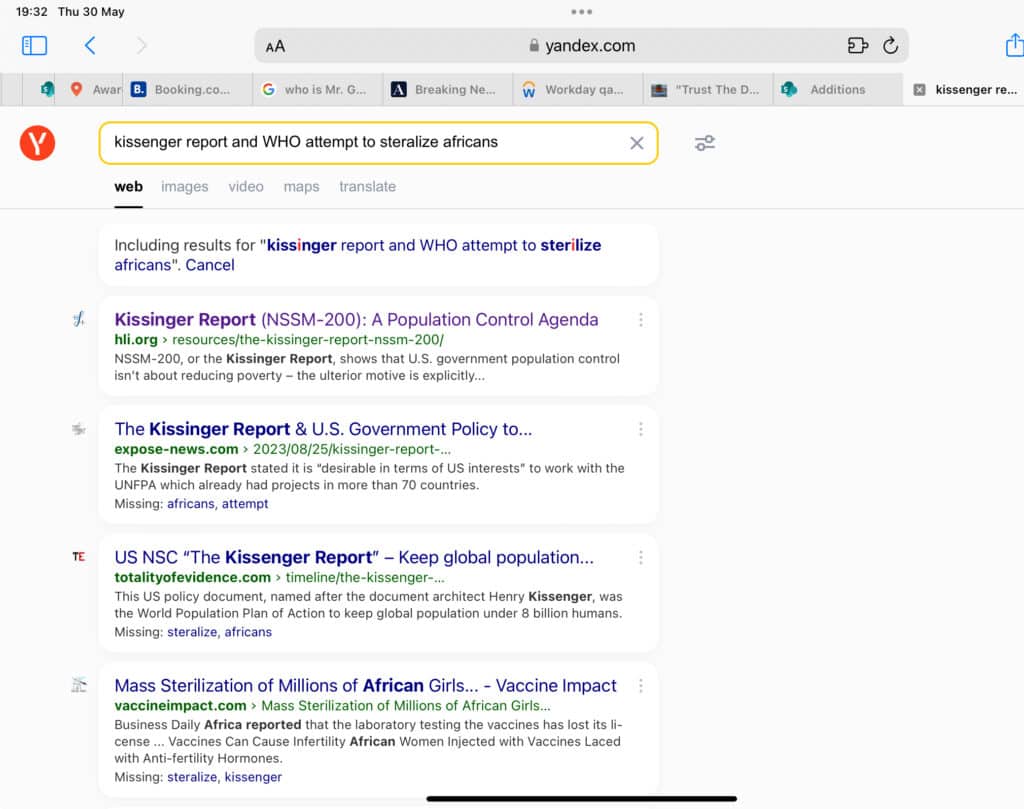Viewport: 1024px width, 809px height.
Task: Open options for the hli.org result
Action: (641, 319)
